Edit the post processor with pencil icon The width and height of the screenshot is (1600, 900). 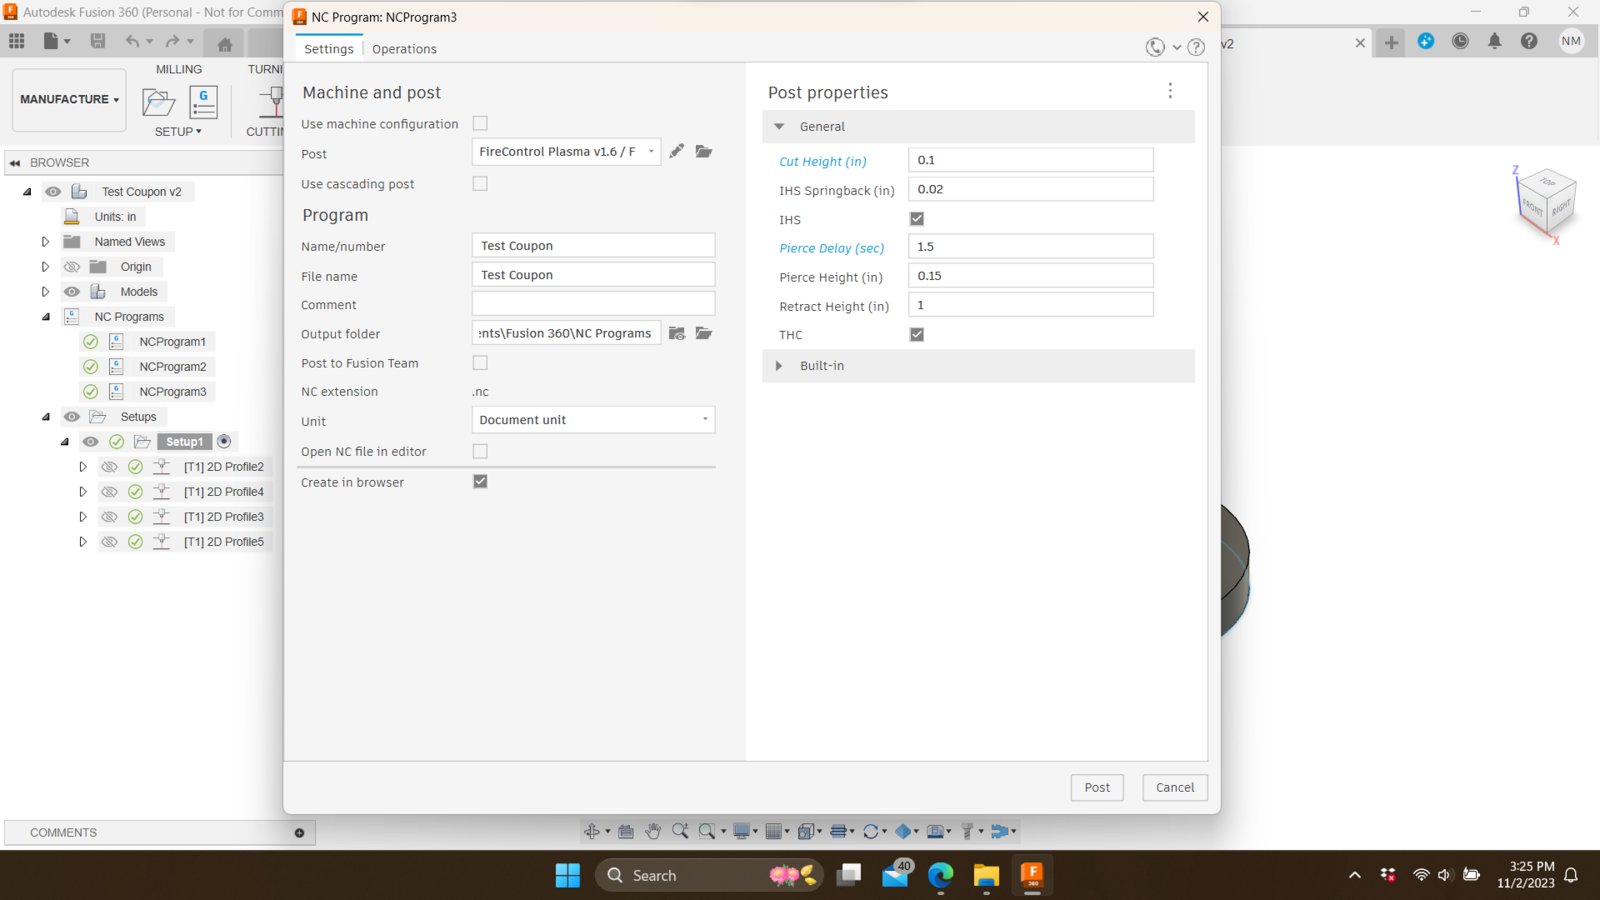coord(677,151)
